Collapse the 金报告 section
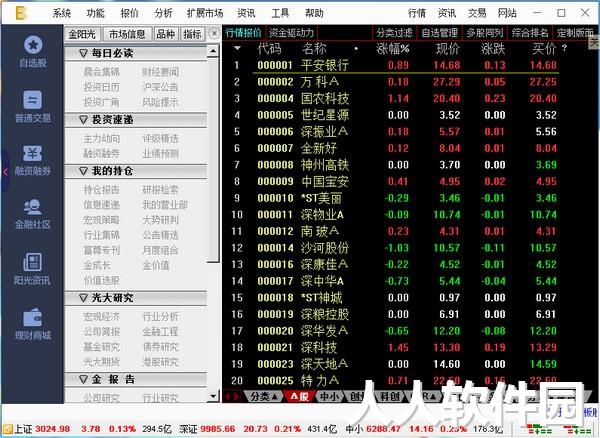600x438 pixels. point(83,379)
